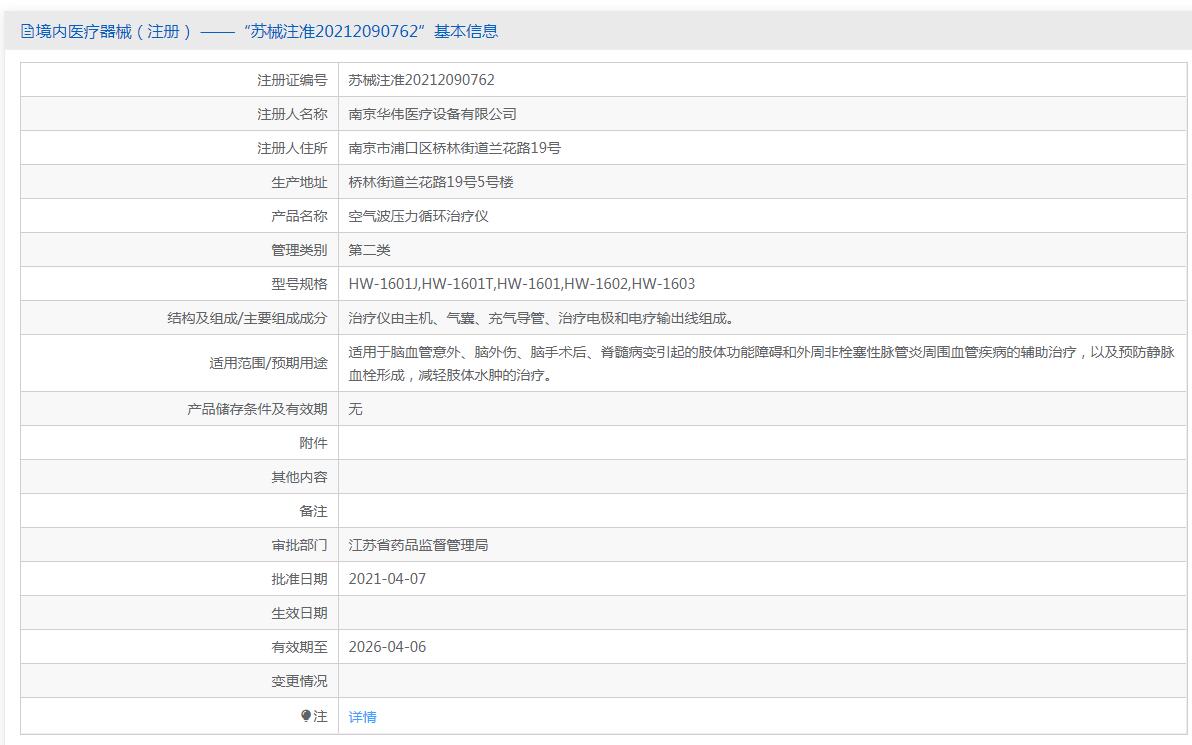Screen dimensions: 1192x745
Task: Click the 注册证编号 label
Action: tap(292, 80)
